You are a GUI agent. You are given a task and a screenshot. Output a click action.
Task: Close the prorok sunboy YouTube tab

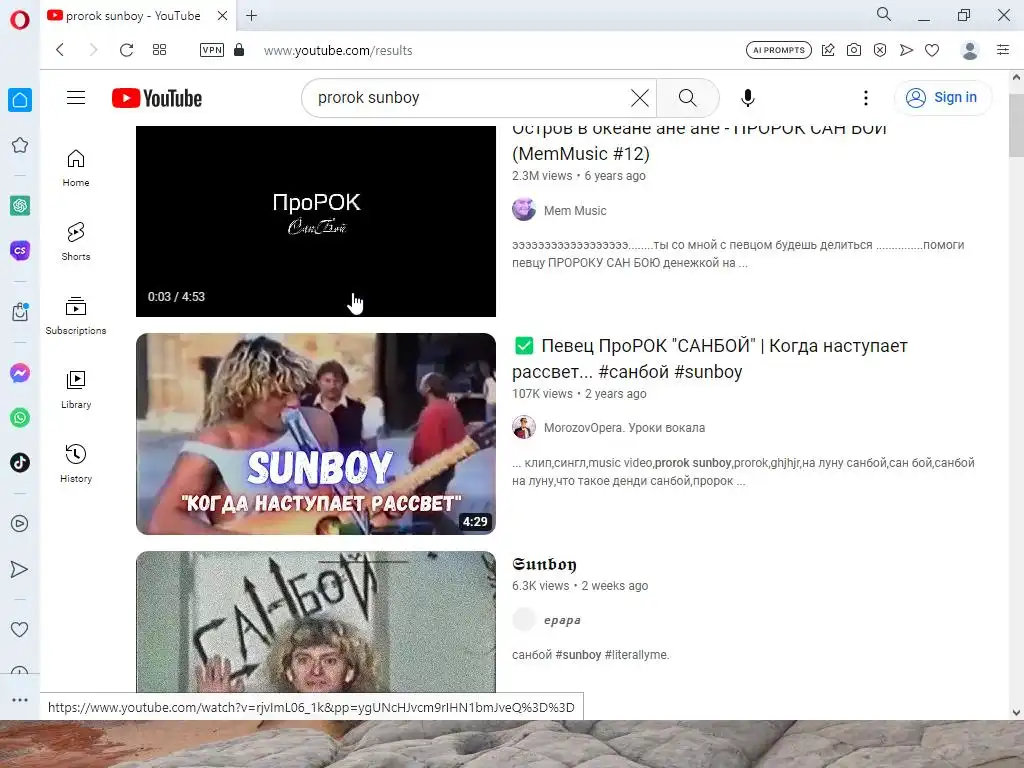coord(223,16)
